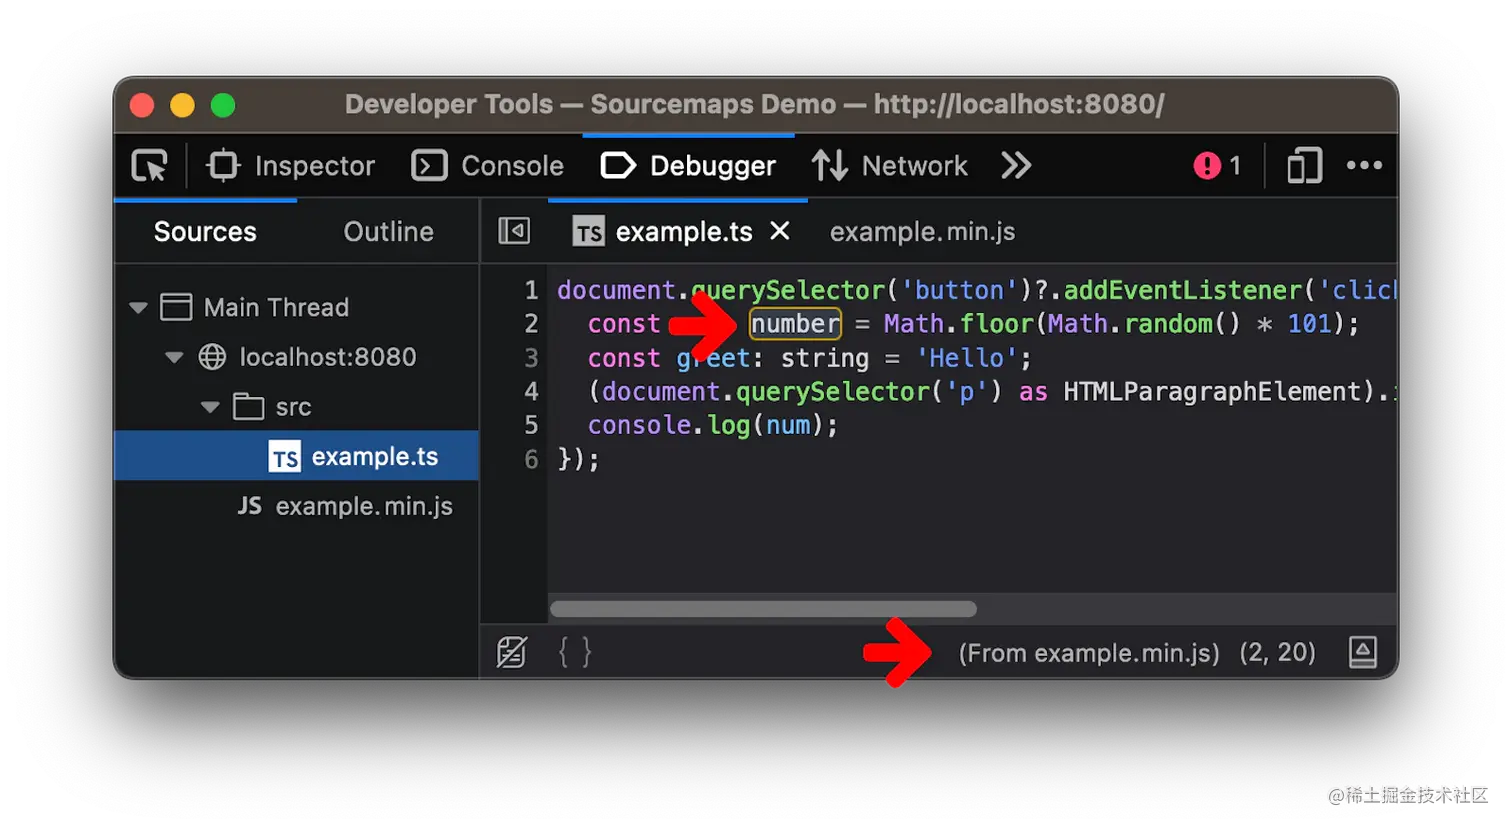
Task: Set a breakpoint on line 2
Action: (x=531, y=324)
